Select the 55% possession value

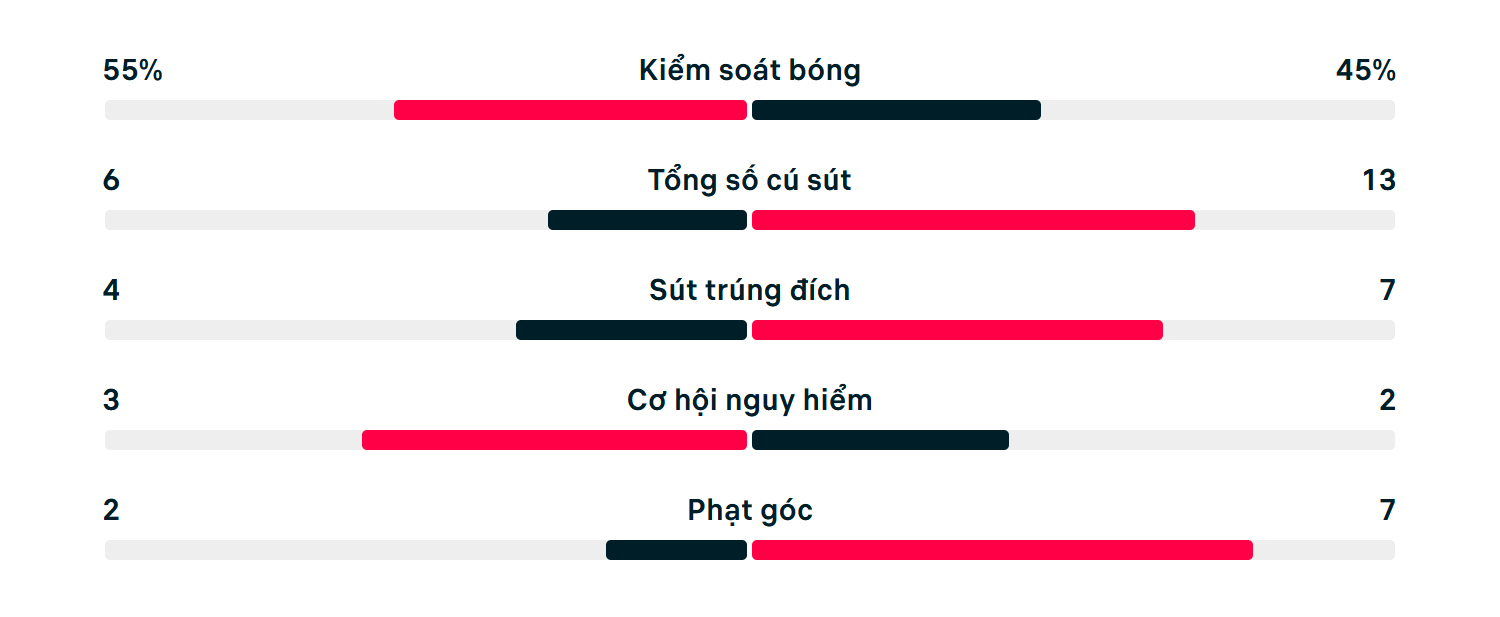click(x=133, y=71)
